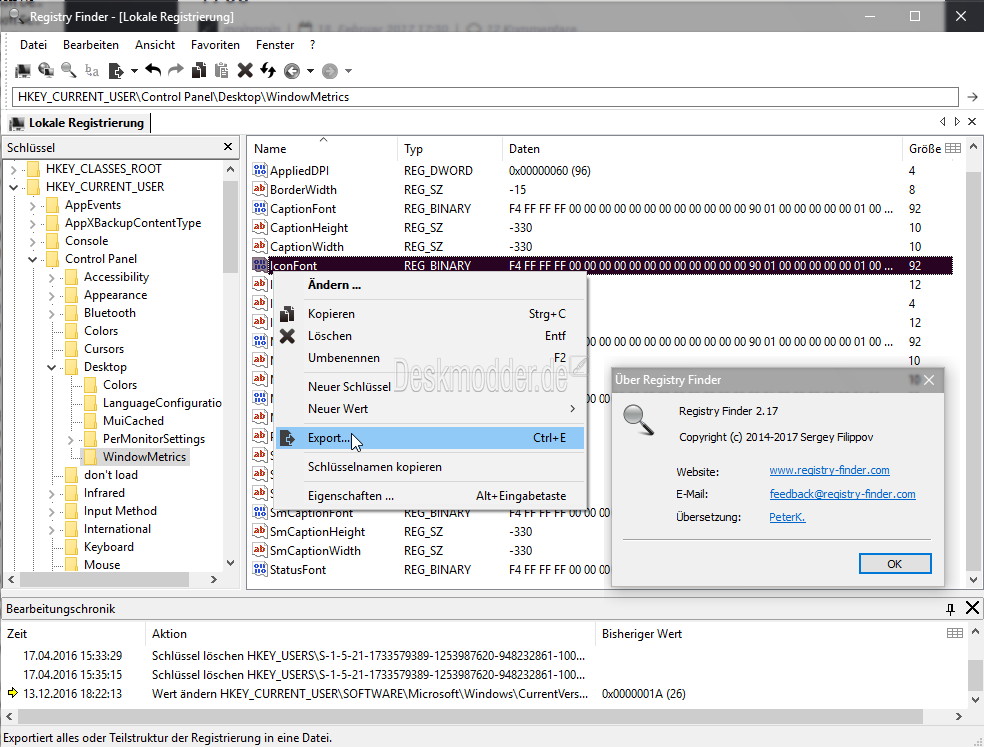
Task: Click the Desktop folder icon in tree
Action: [x=72, y=367]
